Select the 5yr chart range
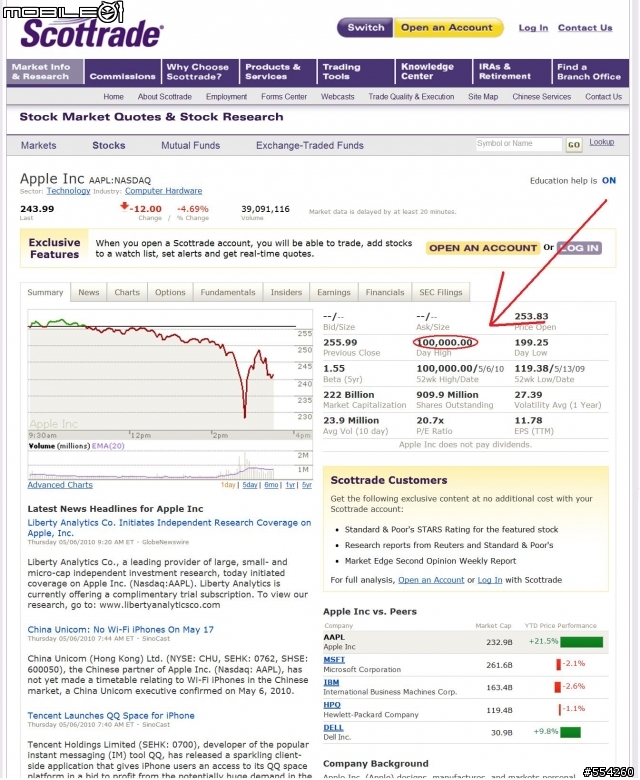This screenshot has height=780, width=640. pos(307,485)
